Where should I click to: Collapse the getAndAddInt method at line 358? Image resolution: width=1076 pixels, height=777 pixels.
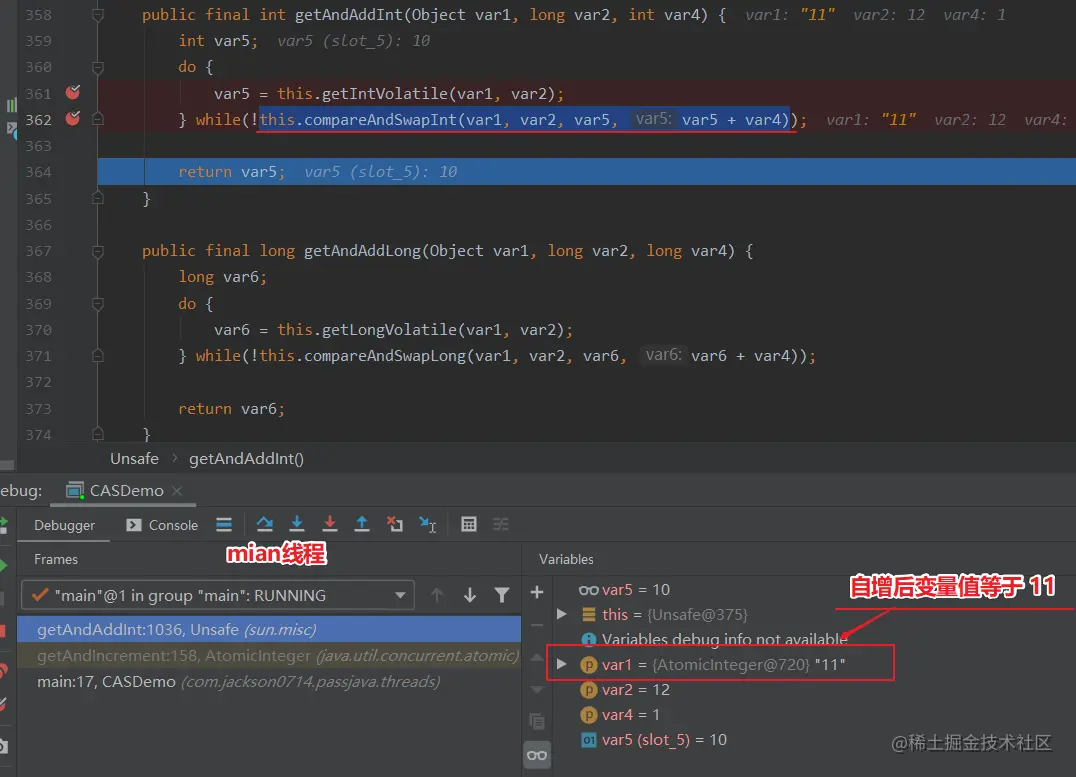coord(97,14)
